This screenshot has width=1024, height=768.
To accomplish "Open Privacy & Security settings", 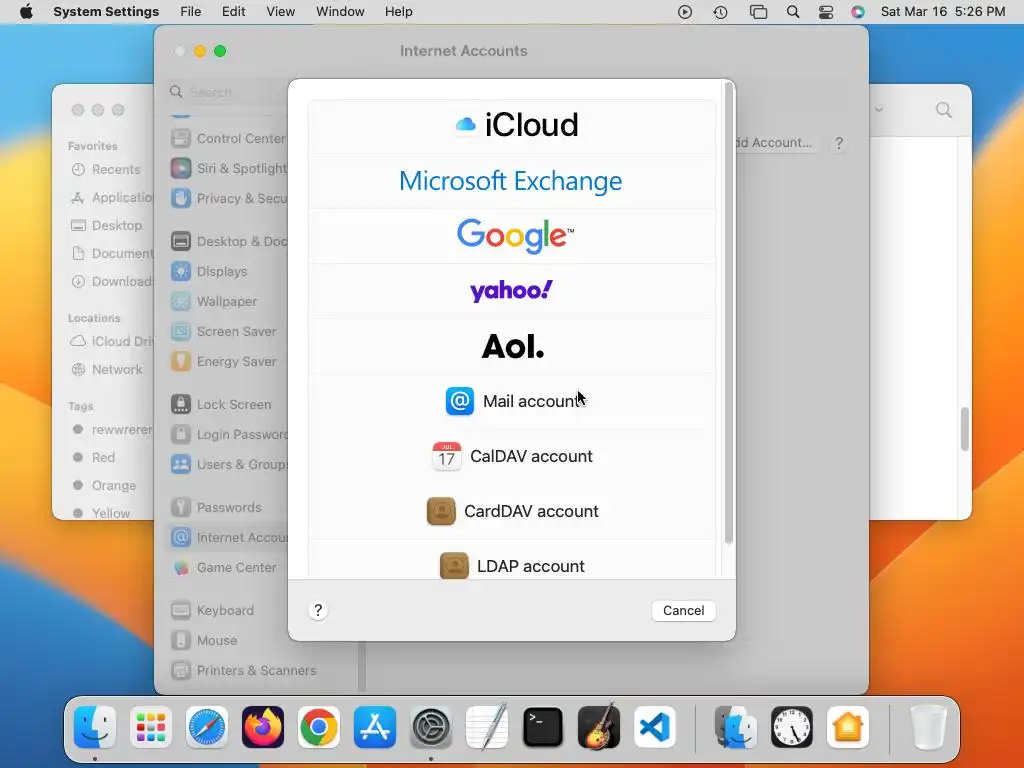I will 229,199.
